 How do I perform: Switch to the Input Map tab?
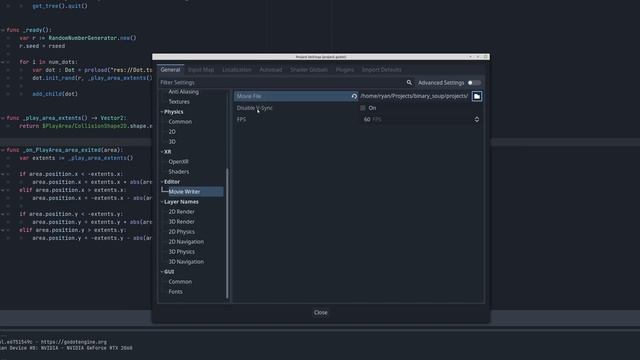201,70
